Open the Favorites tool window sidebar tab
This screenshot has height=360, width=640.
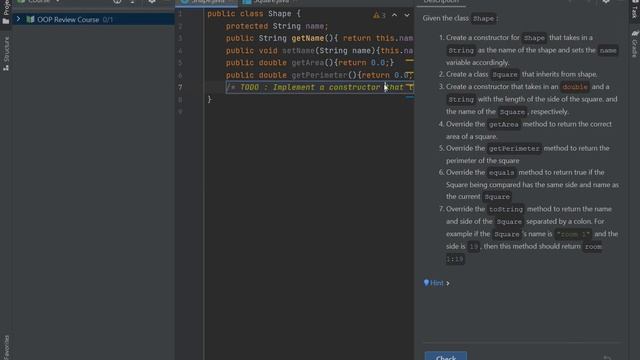tap(6, 347)
